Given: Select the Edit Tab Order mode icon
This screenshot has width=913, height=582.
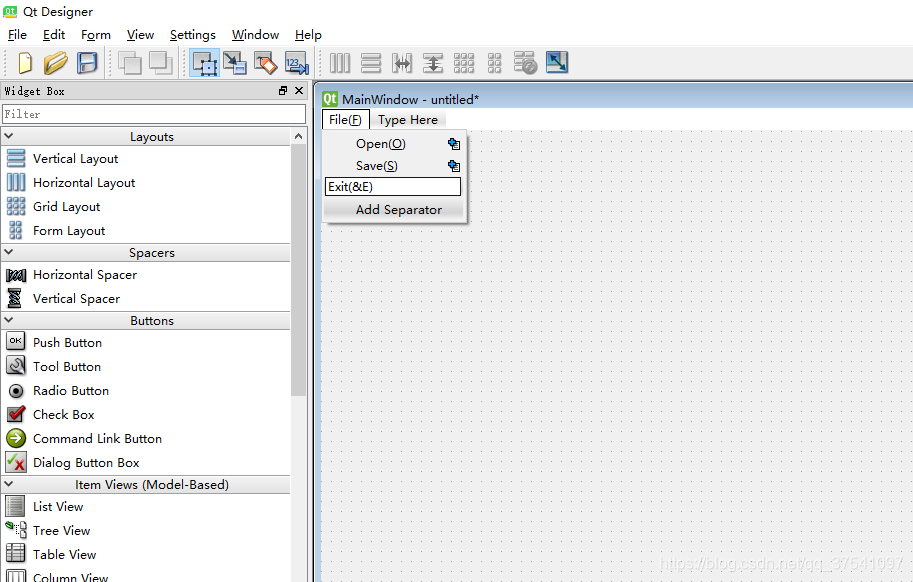Looking at the screenshot, I should click(296, 63).
